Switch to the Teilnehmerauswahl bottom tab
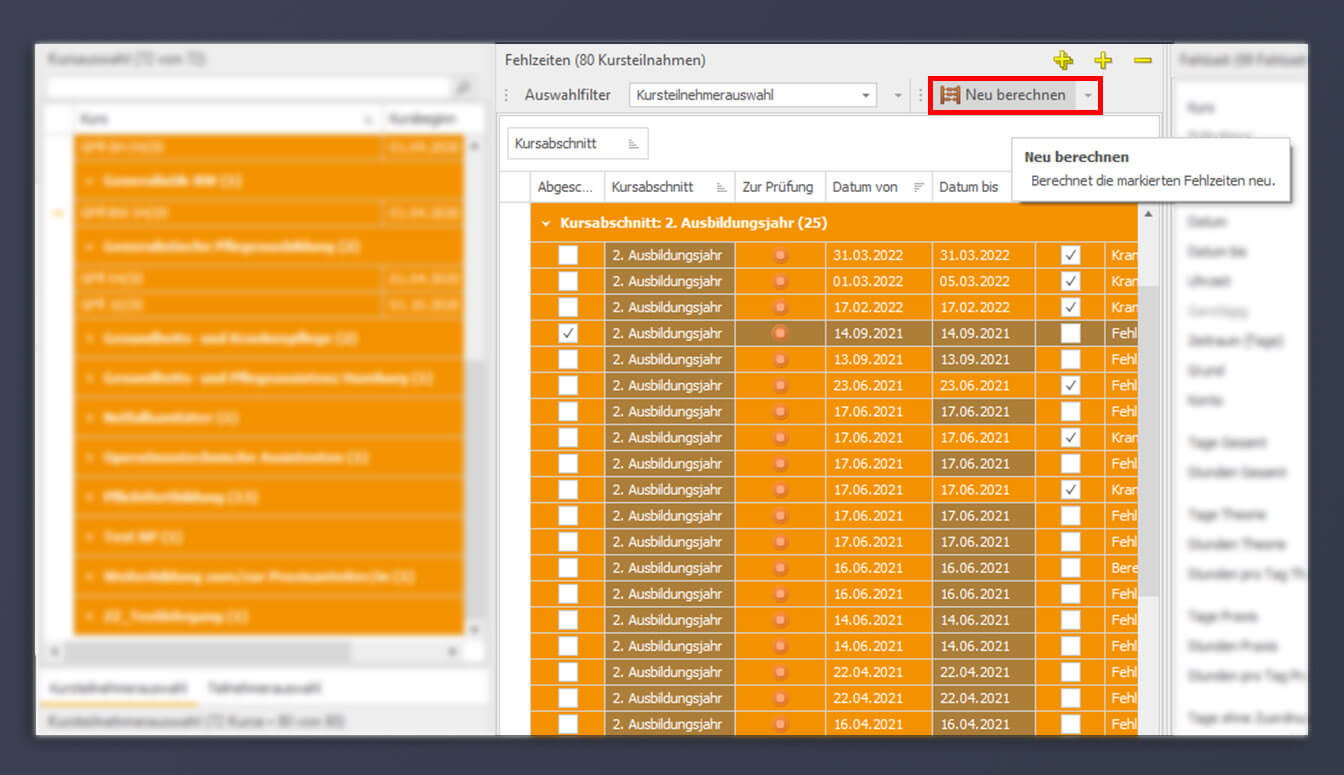Image resolution: width=1344 pixels, height=775 pixels. pos(264,688)
